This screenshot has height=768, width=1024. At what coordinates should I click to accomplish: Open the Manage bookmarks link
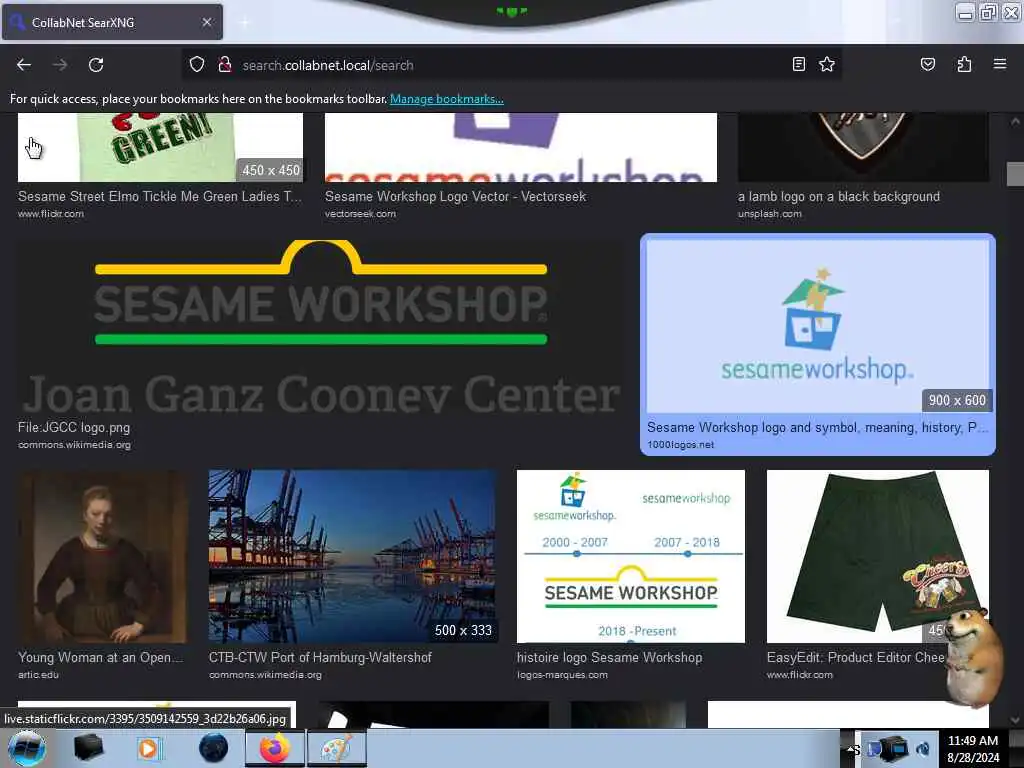(447, 99)
